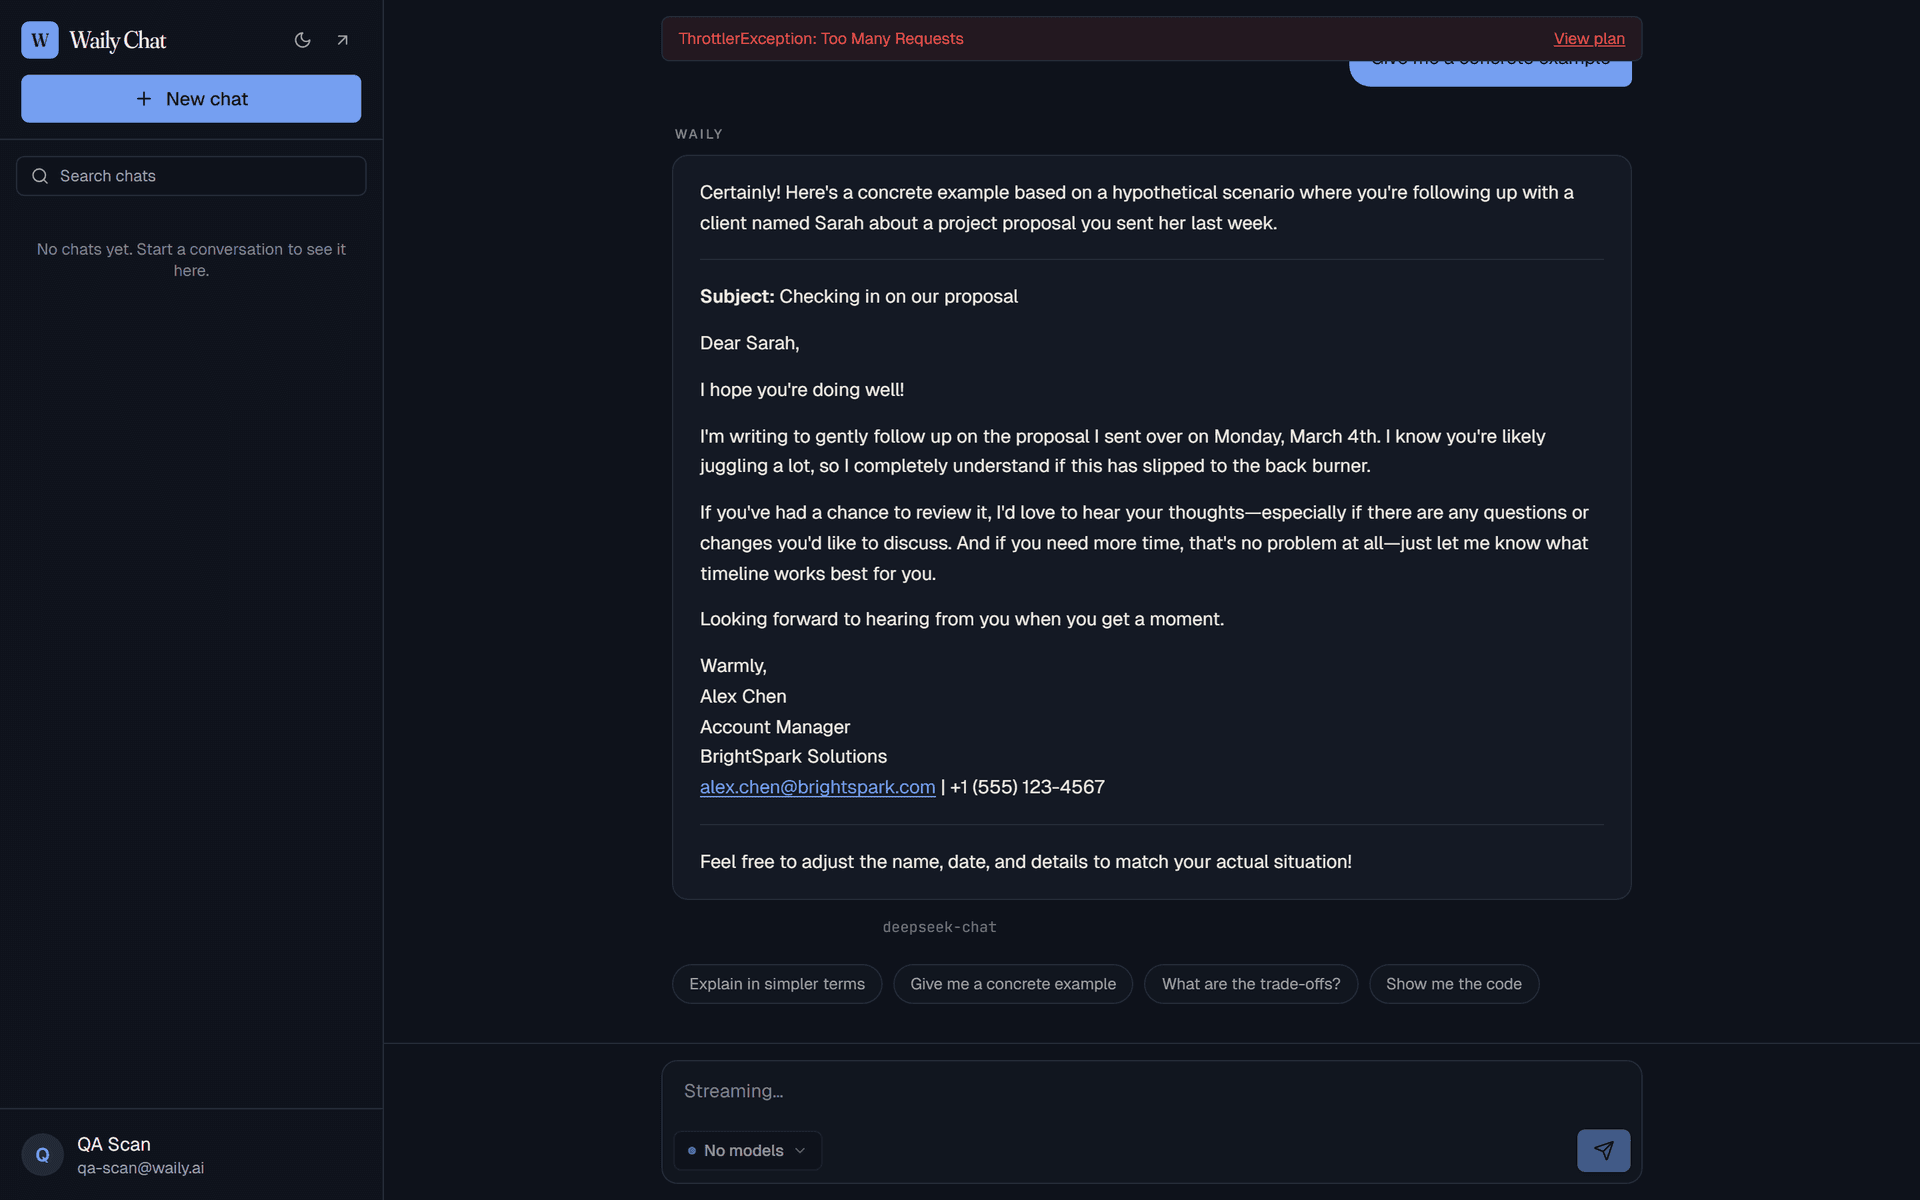Screen dimensions: 1920x1200
Task: Click the WAILY sender label
Action: [x=699, y=134]
